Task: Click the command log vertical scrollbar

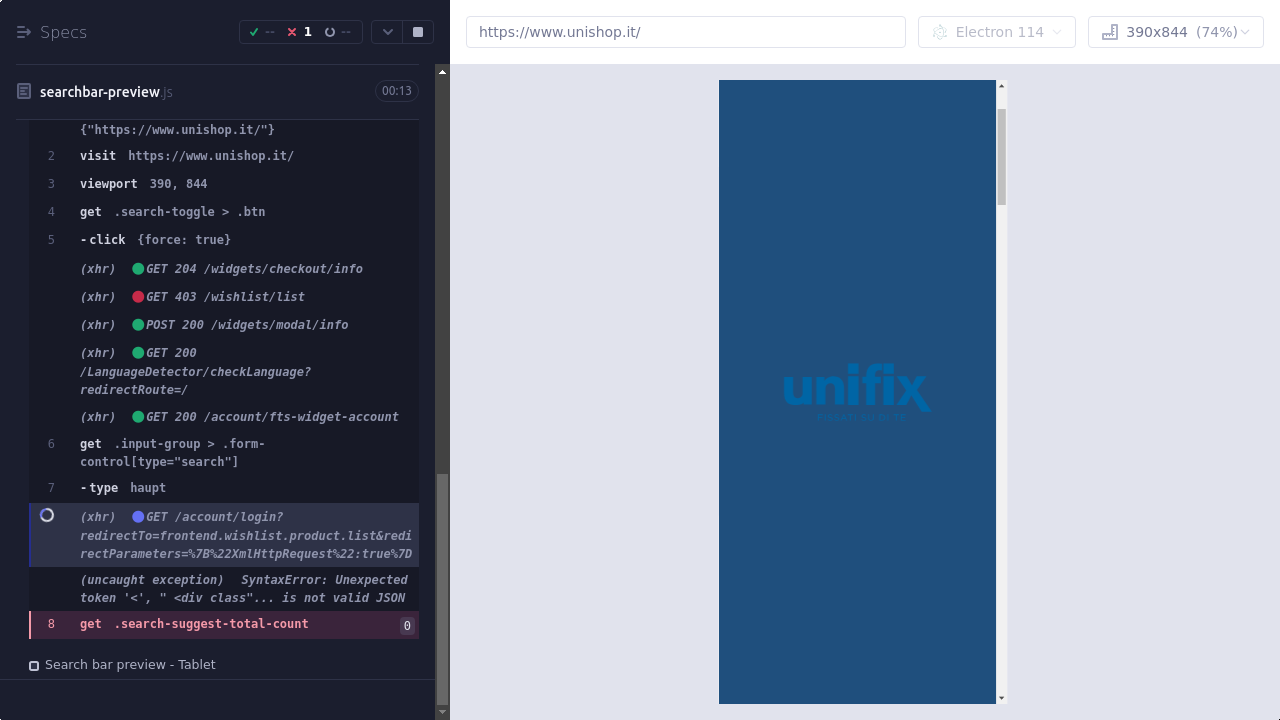Action: pos(442,588)
